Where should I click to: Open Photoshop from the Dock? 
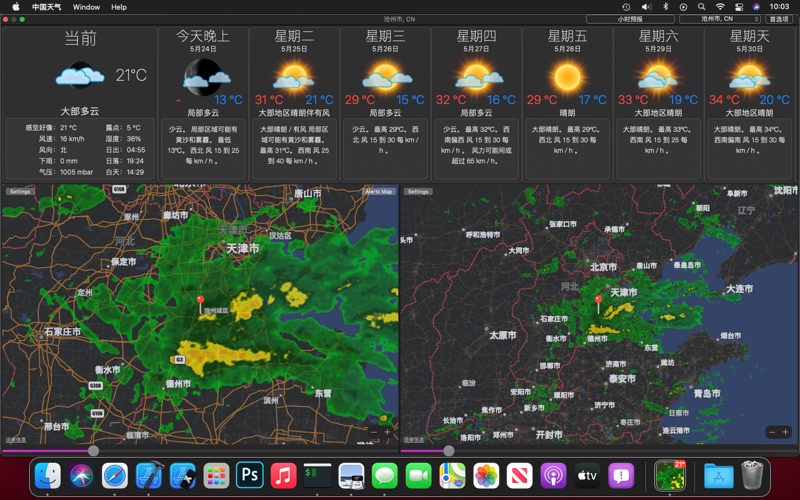click(250, 476)
